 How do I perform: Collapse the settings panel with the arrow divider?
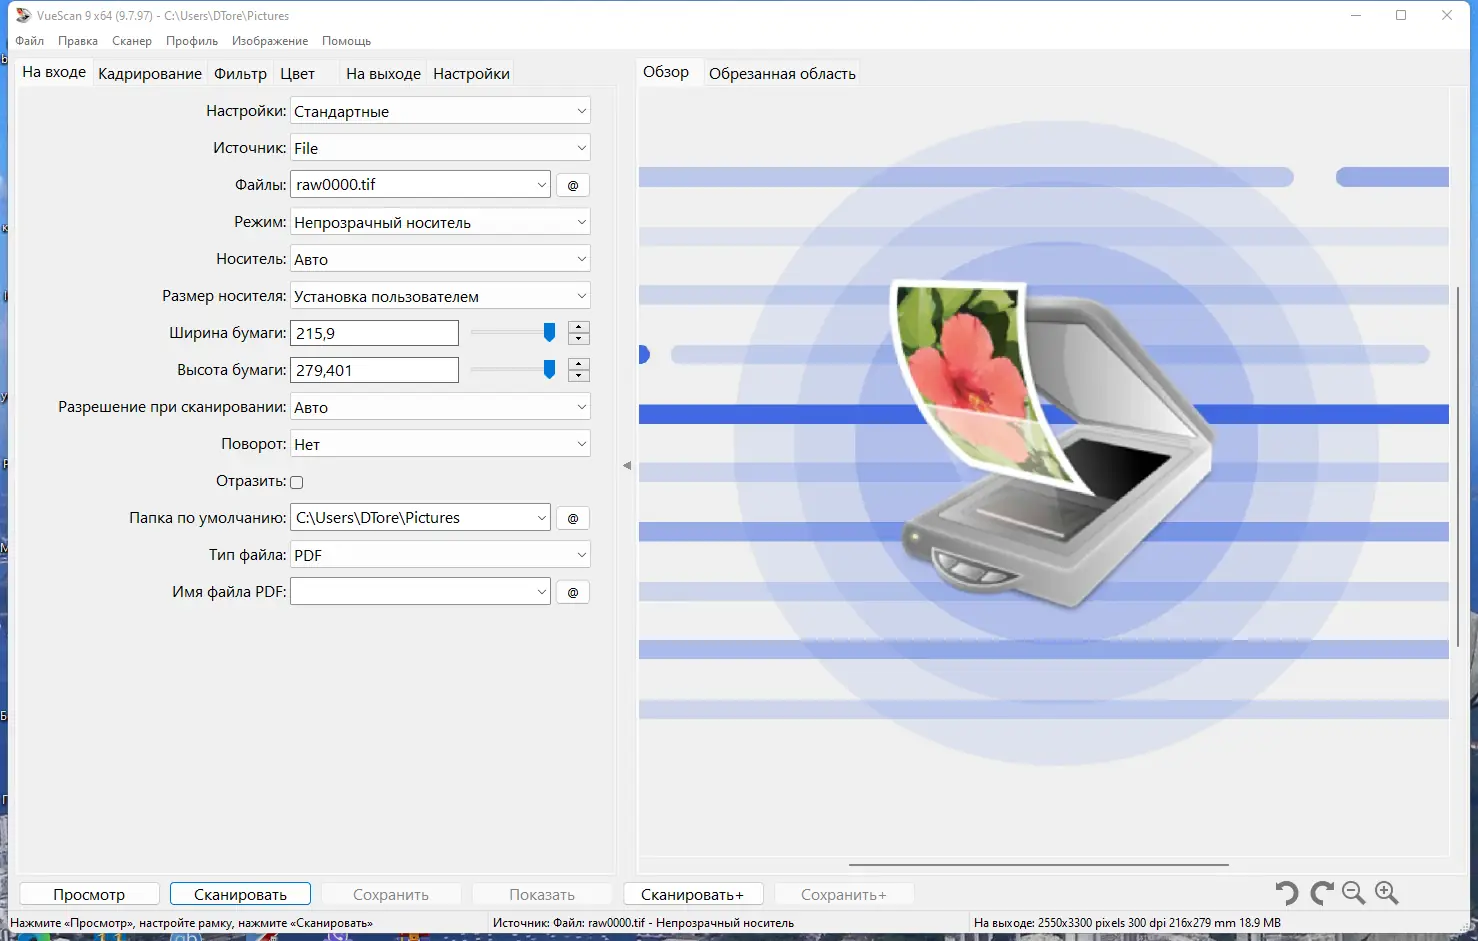[x=628, y=464]
